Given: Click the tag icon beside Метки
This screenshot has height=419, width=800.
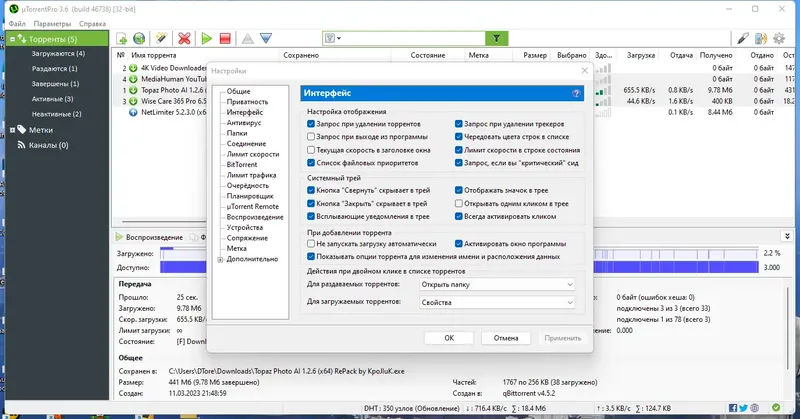Looking at the screenshot, I should point(21,130).
